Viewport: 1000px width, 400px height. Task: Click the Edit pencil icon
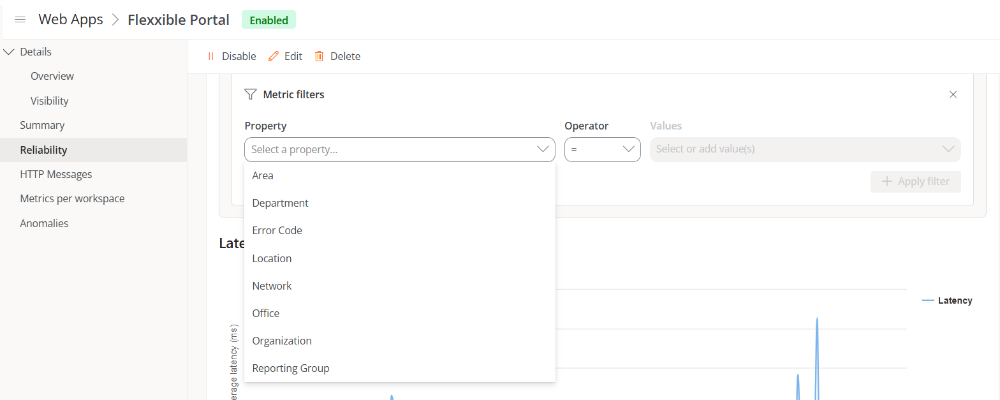(x=273, y=57)
